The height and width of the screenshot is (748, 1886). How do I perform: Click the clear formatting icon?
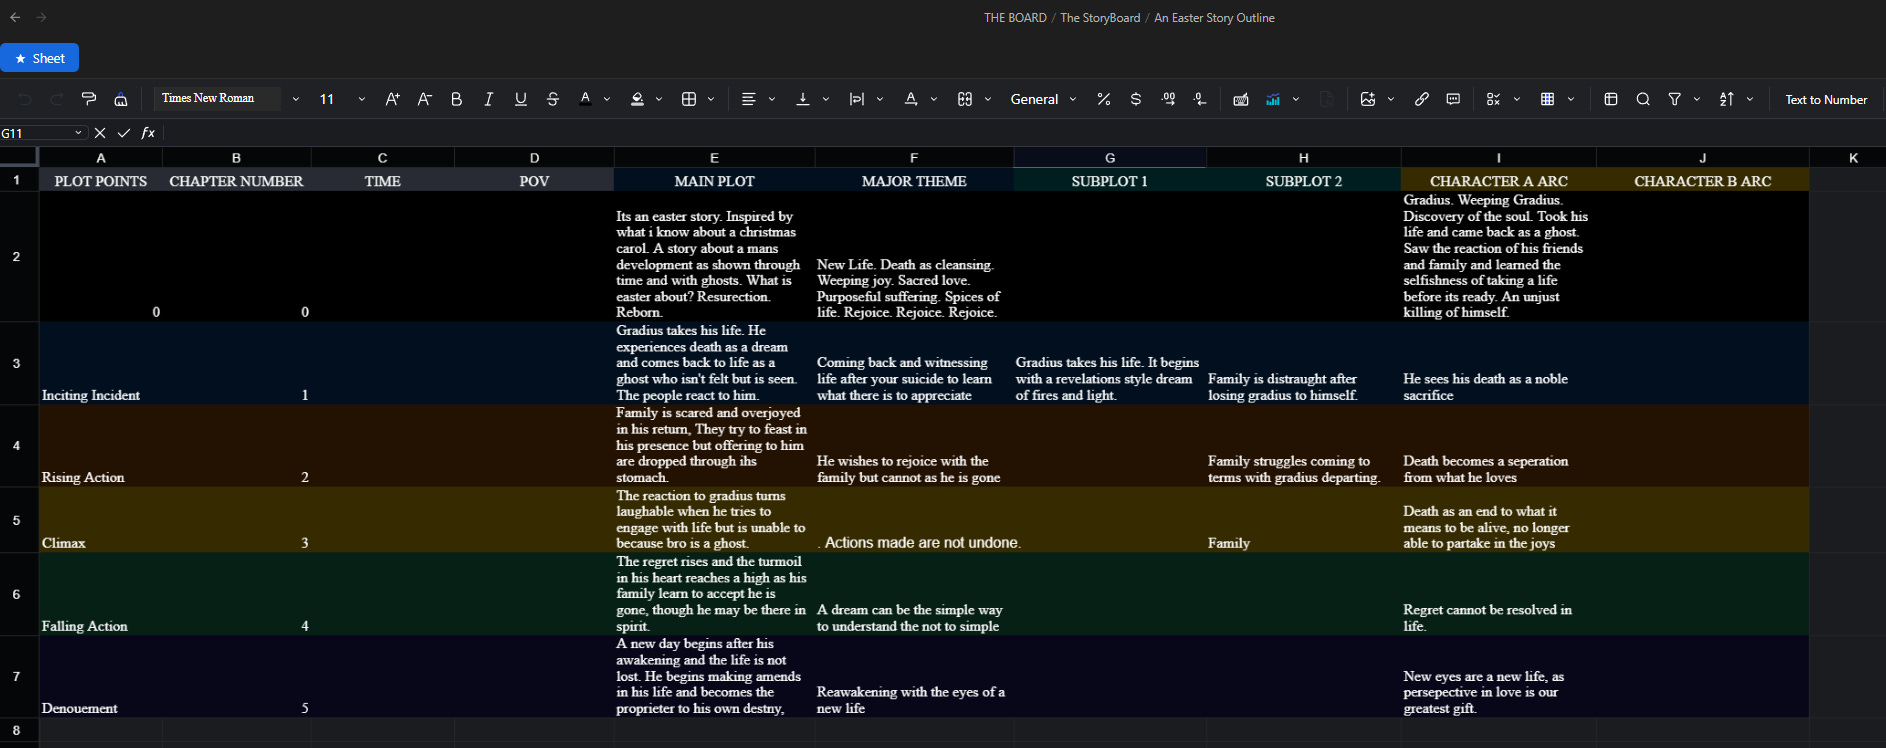click(121, 99)
